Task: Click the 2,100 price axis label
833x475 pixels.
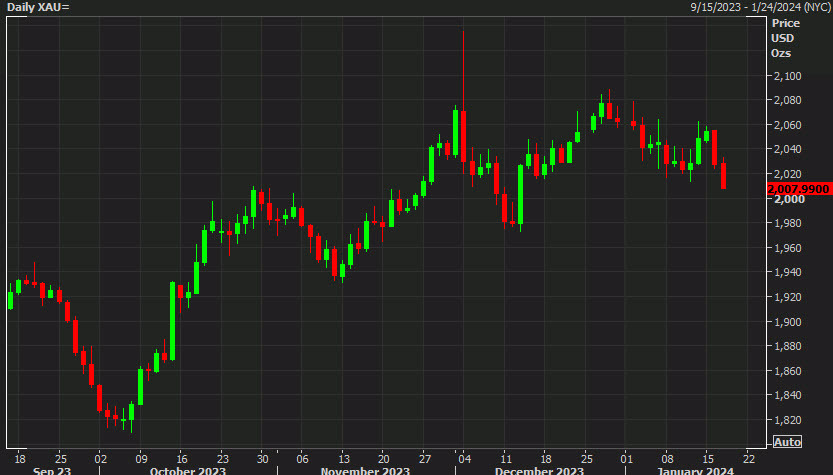Action: pyautogui.click(x=787, y=76)
